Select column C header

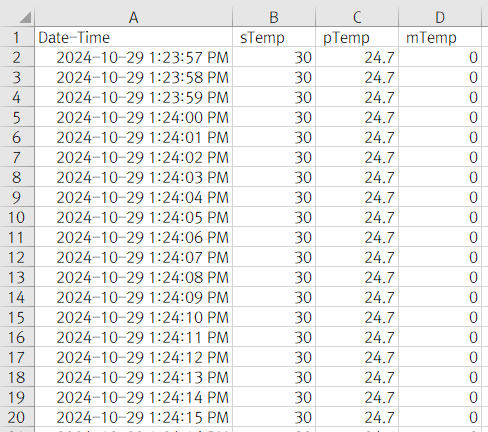click(357, 17)
